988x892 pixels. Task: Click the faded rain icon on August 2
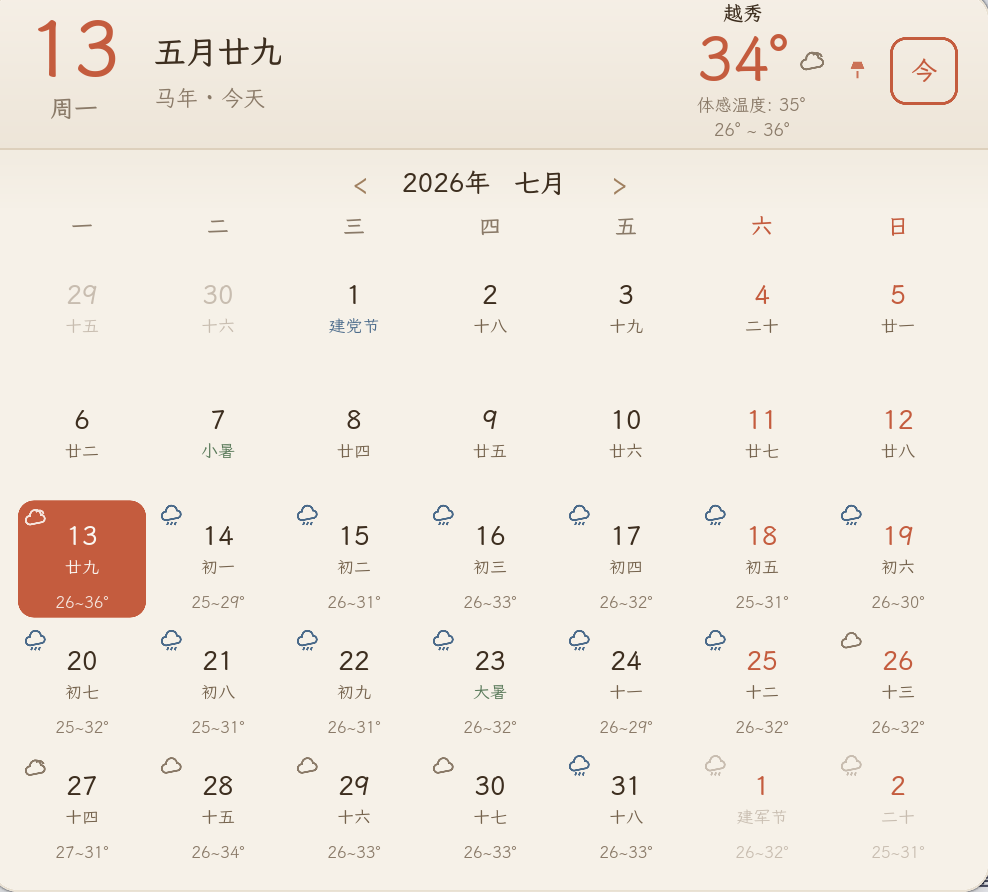[851, 765]
